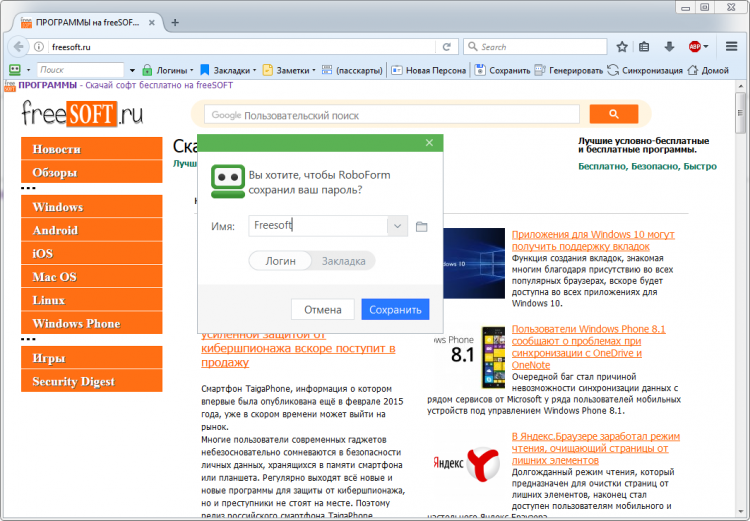Screen dimensions: 750x521
Task: Click Новая Персона toolbar button
Action: [x=429, y=70]
